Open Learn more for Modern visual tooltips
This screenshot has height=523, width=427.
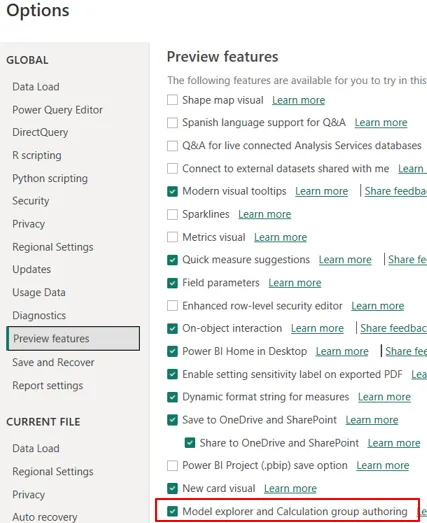(x=321, y=191)
